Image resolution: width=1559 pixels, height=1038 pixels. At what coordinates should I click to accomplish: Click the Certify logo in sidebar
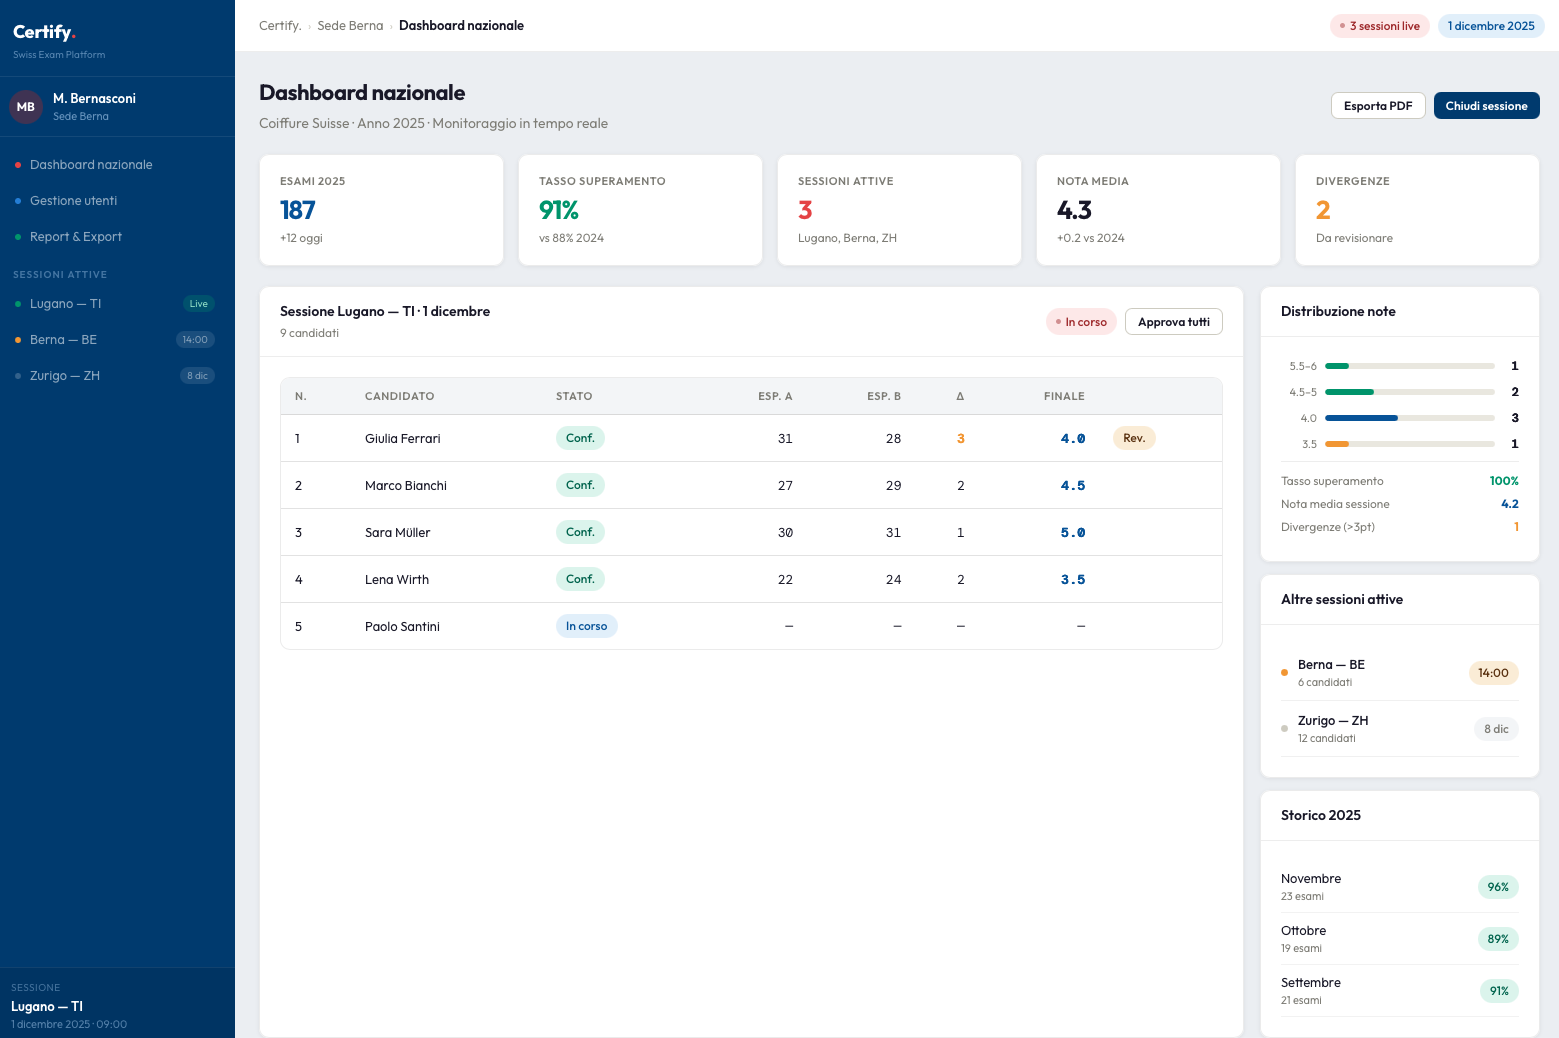coord(44,32)
